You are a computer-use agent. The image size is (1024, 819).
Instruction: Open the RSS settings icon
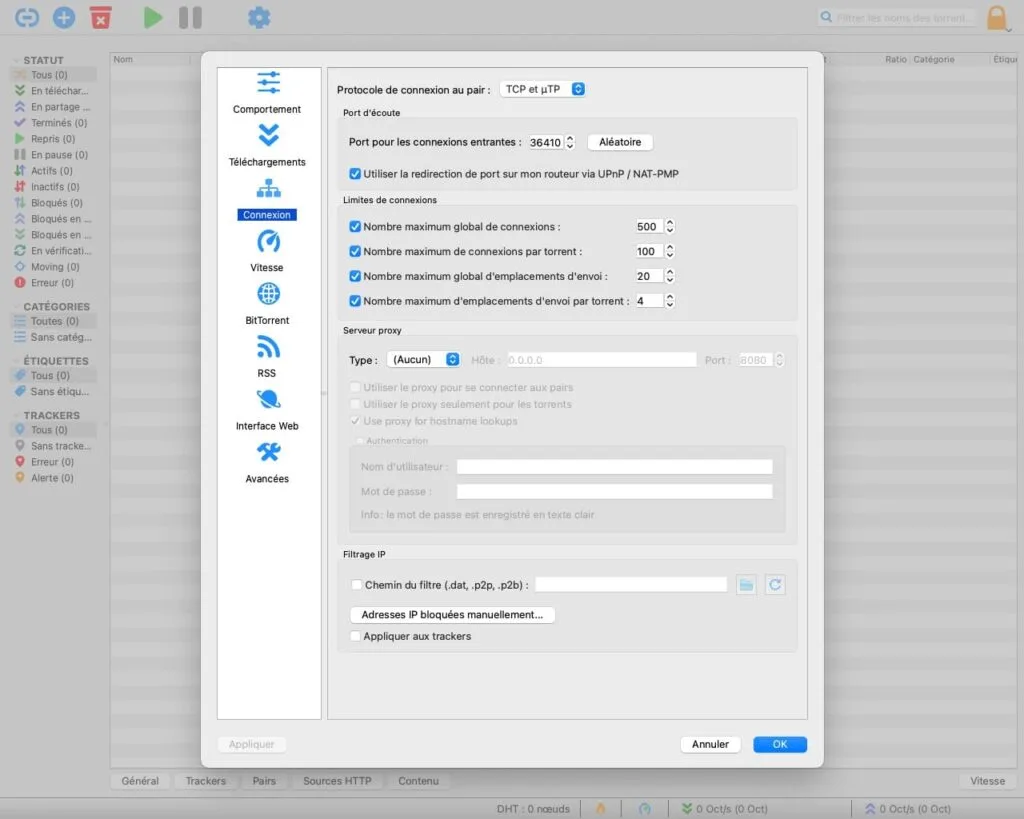(x=268, y=347)
